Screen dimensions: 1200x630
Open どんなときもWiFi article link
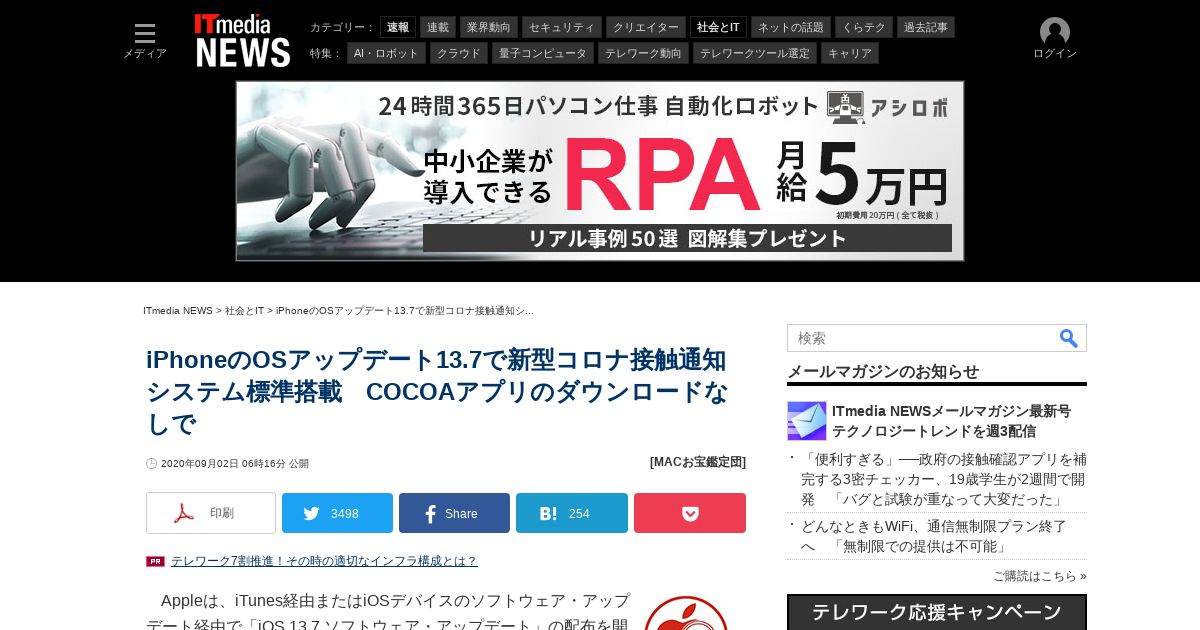tap(934, 536)
